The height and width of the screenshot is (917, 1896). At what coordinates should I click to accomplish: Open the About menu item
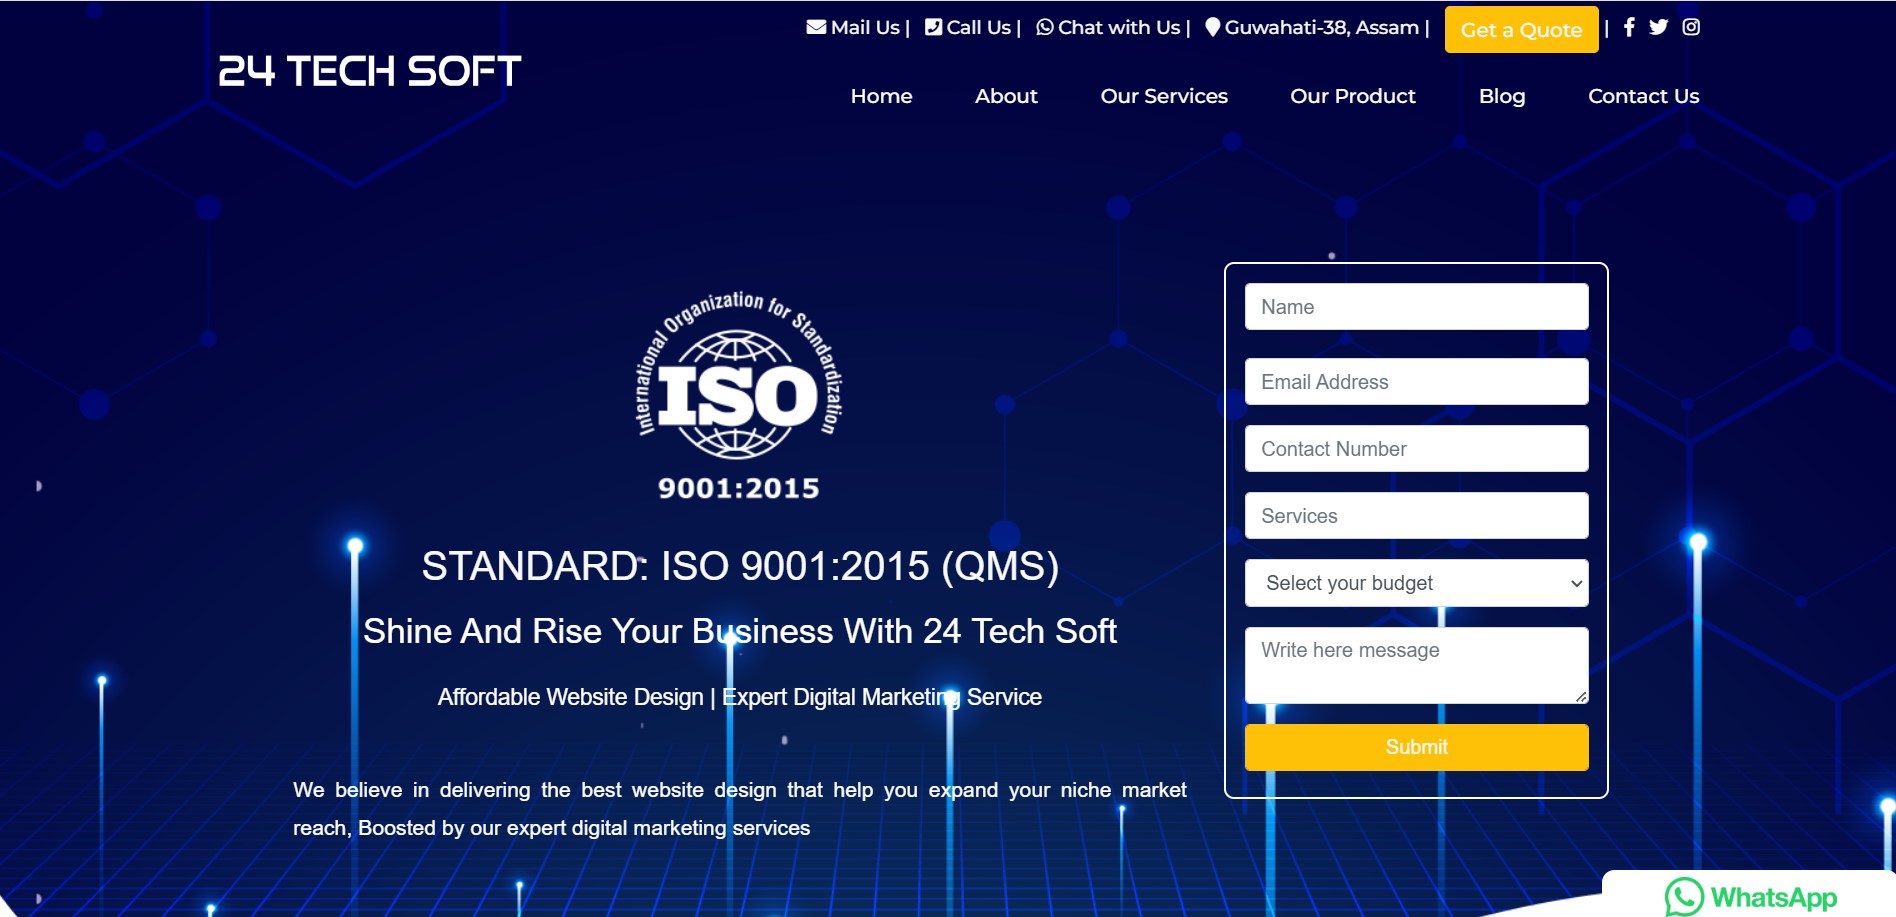click(x=1006, y=96)
